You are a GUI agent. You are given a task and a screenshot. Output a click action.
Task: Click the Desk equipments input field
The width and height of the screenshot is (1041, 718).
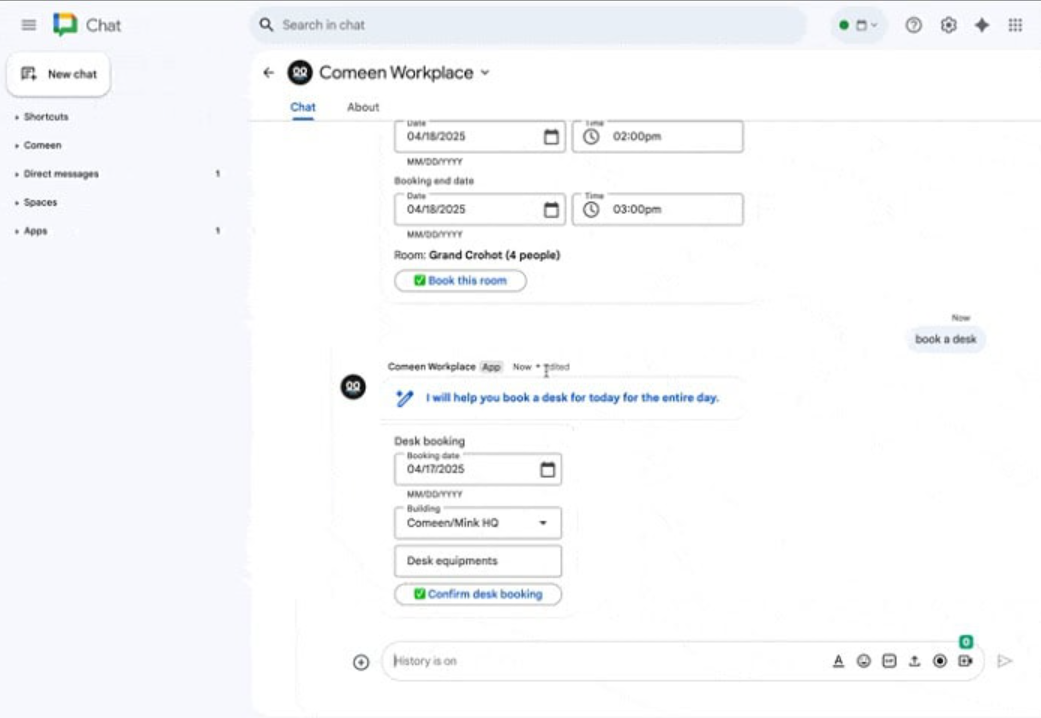[x=478, y=561]
